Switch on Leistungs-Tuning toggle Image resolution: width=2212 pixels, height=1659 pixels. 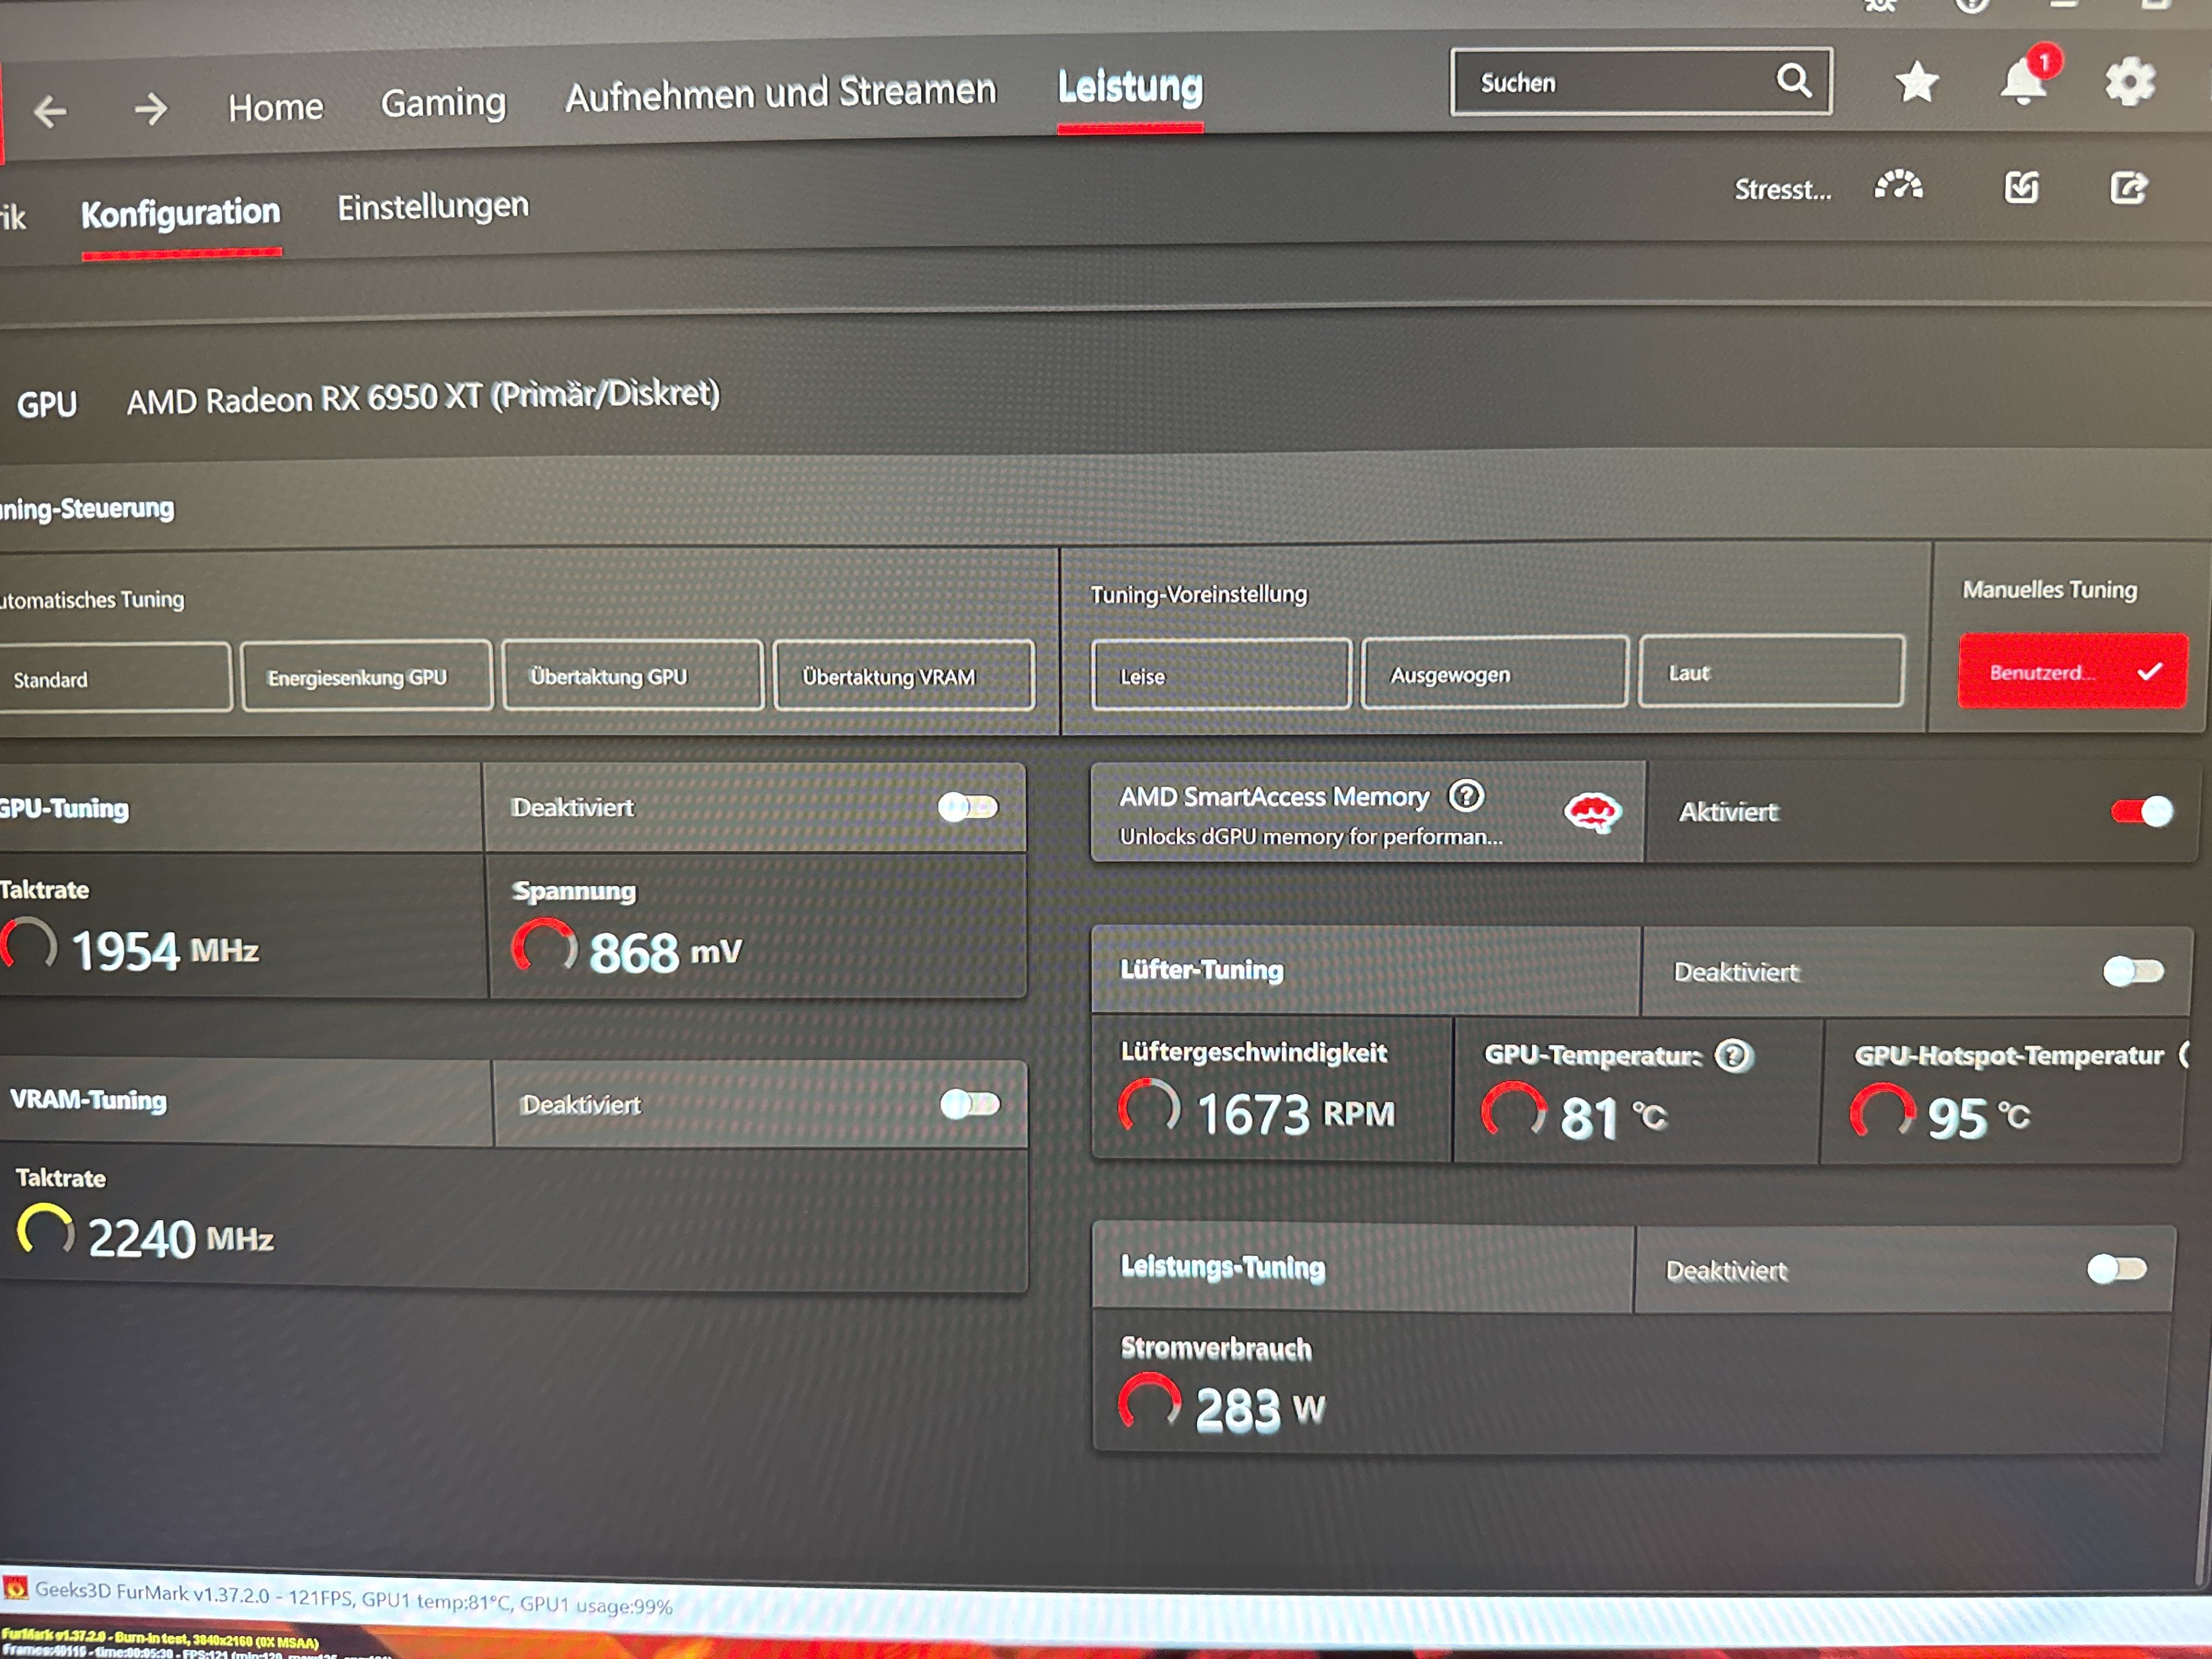[x=2117, y=1269]
